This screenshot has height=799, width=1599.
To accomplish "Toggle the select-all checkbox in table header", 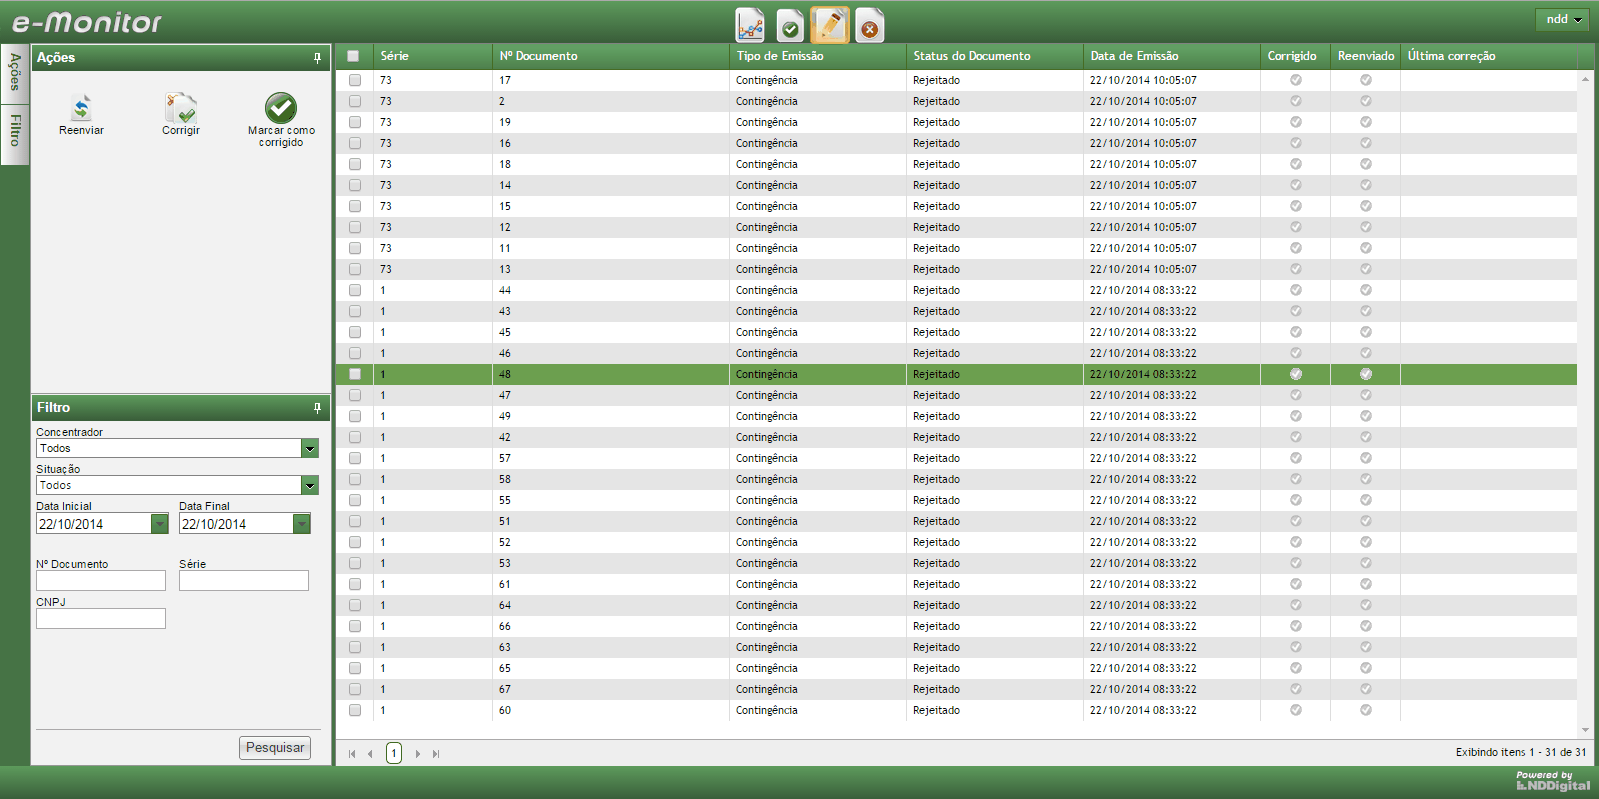I will [x=353, y=56].
